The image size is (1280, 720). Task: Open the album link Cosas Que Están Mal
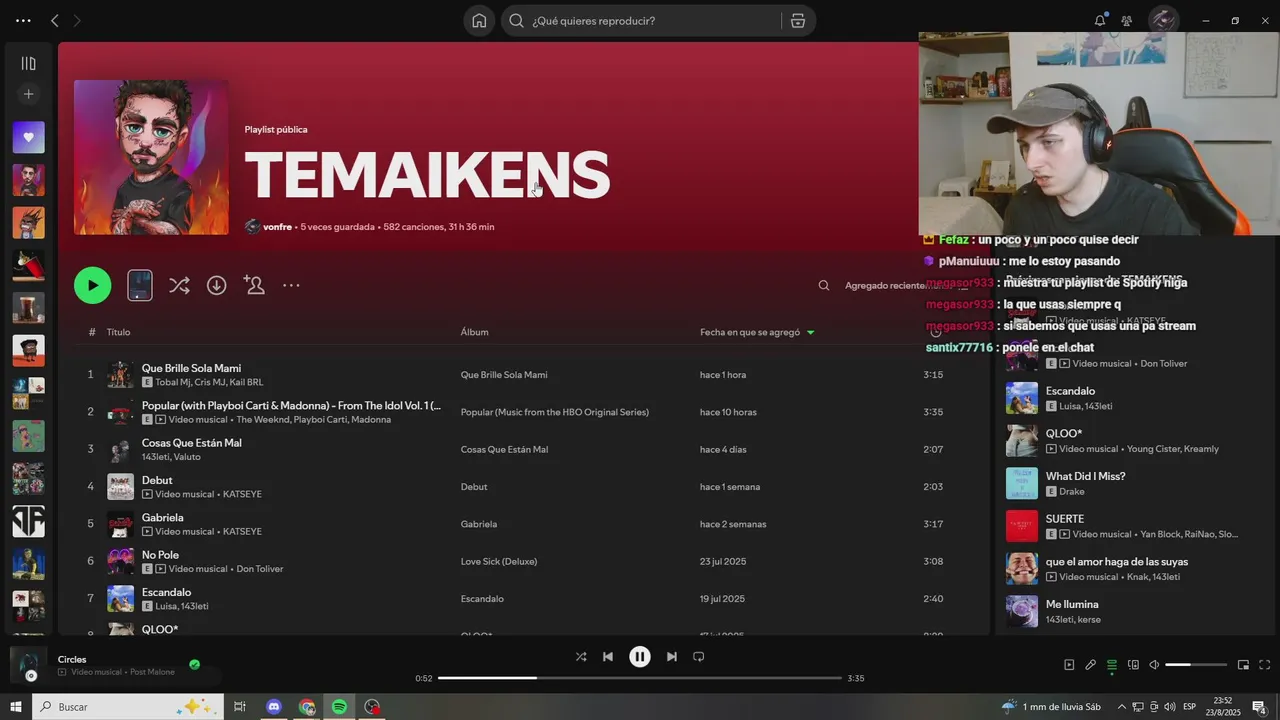(504, 450)
